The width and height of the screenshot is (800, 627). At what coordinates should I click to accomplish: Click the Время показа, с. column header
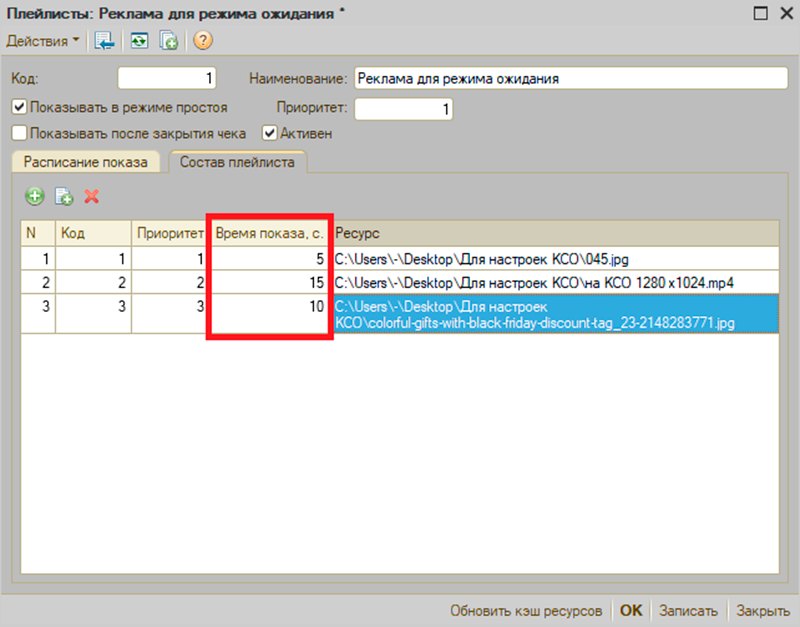[269, 233]
